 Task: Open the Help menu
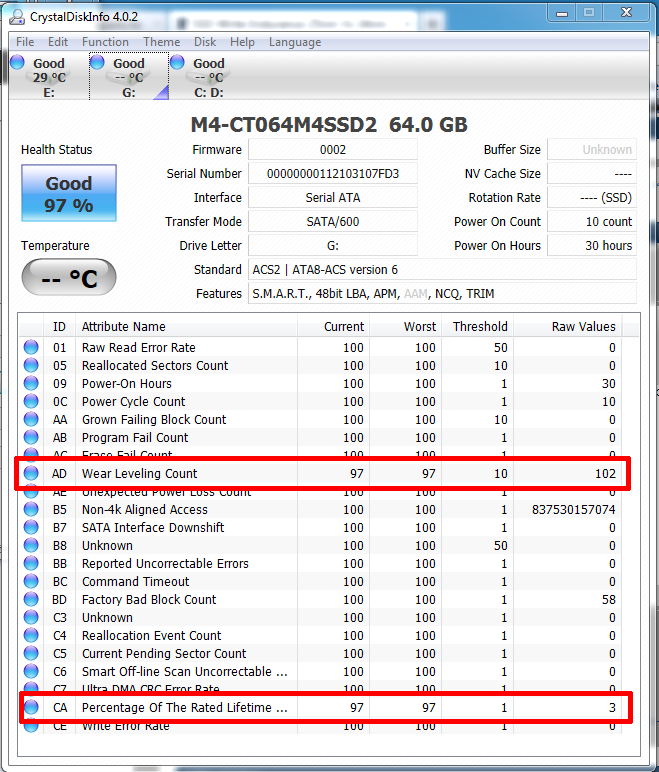coord(242,42)
